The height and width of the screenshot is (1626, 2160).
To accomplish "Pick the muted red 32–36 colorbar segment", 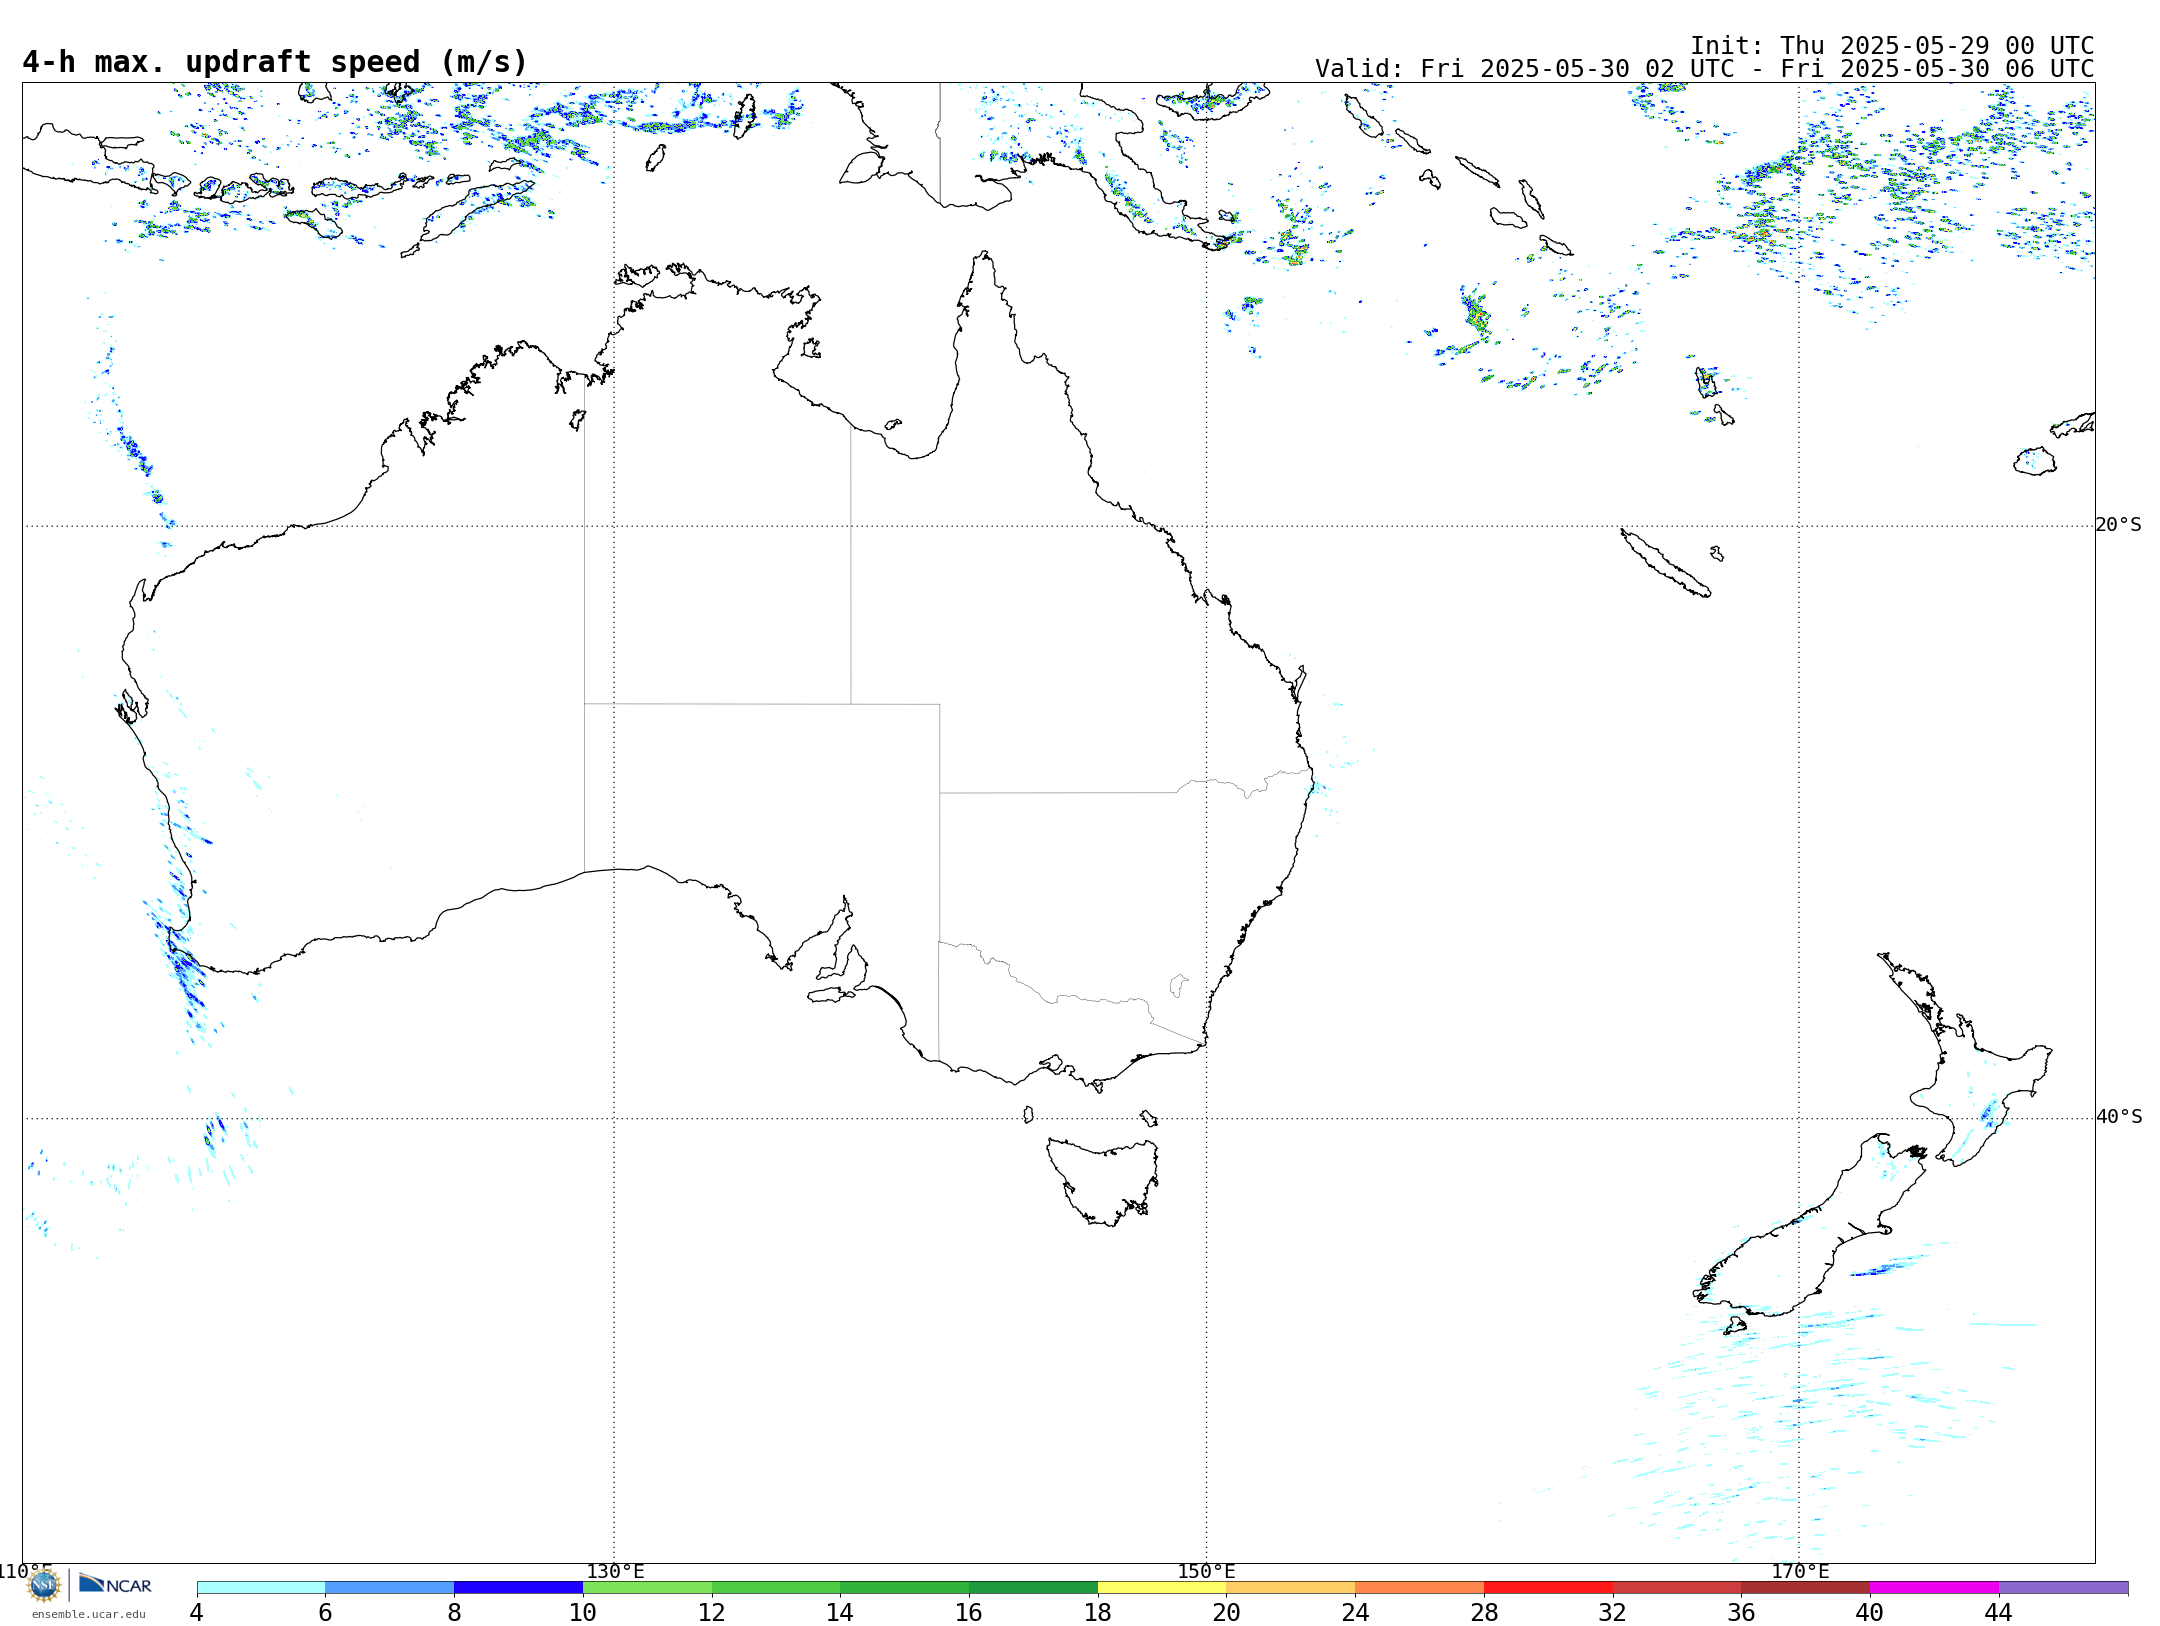I will [x=1677, y=1587].
